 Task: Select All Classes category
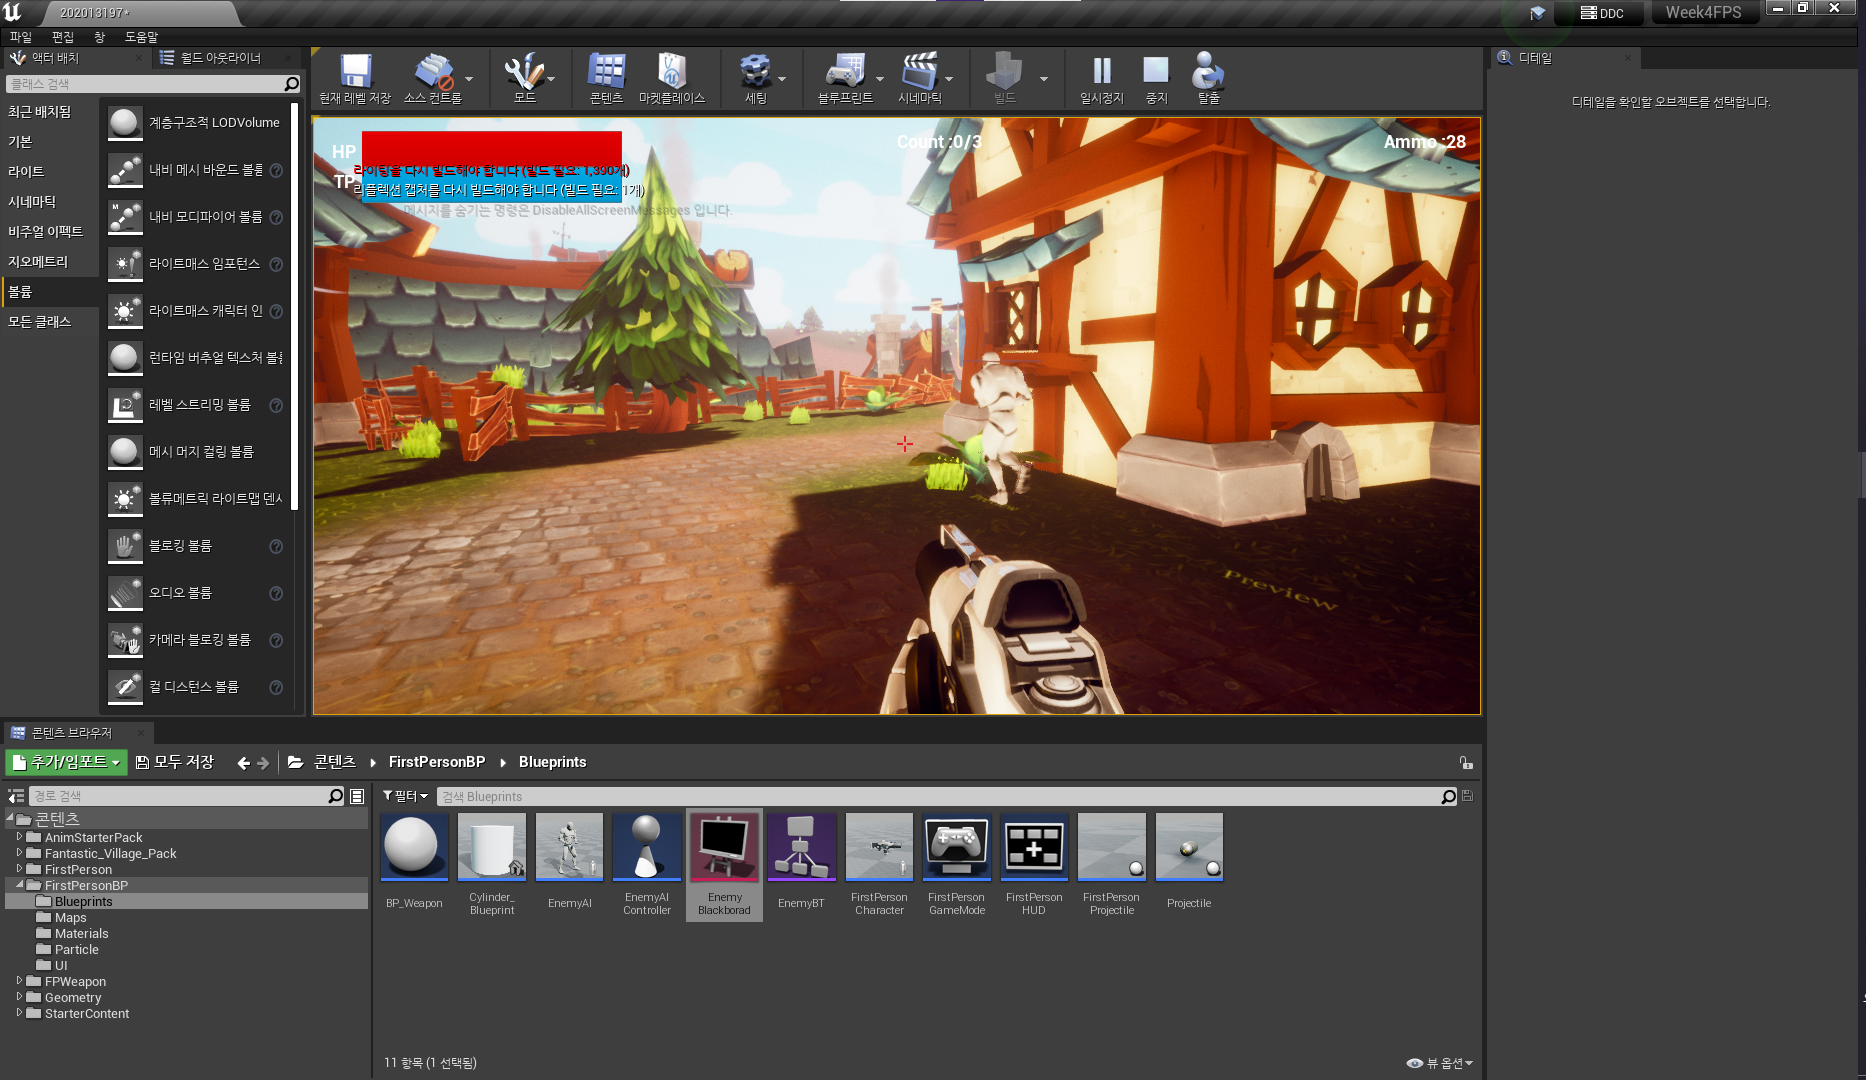tap(39, 322)
